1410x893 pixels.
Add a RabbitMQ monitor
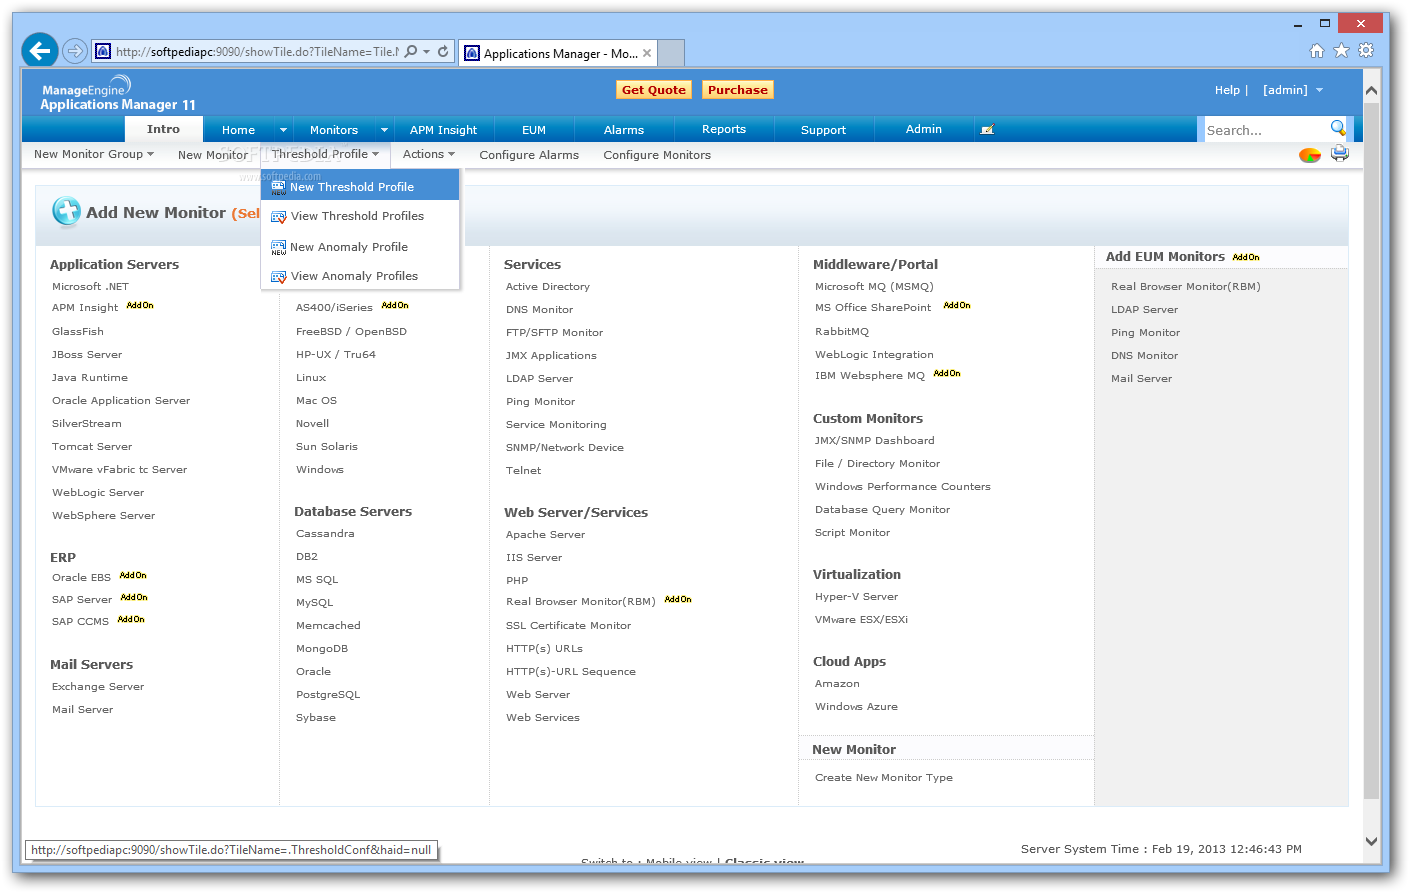842,332
